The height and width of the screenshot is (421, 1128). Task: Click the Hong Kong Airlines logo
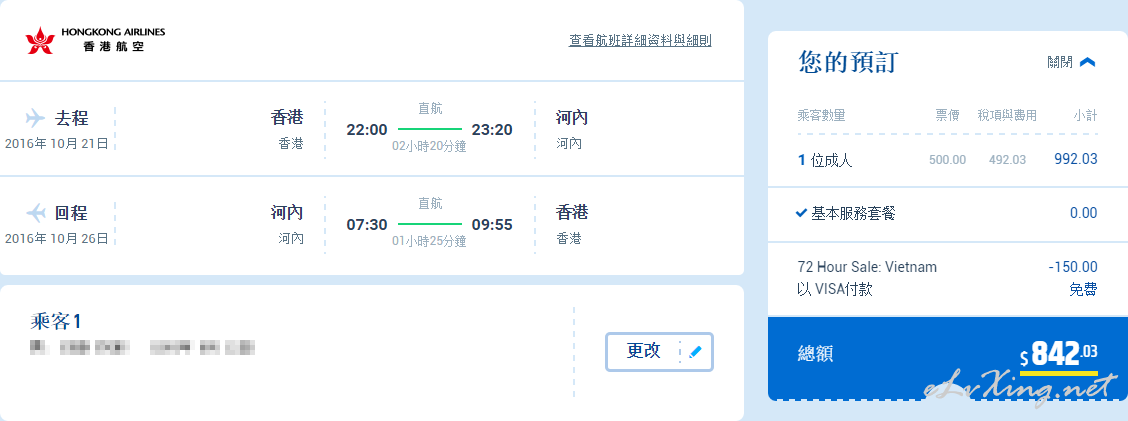[x=95, y=40]
